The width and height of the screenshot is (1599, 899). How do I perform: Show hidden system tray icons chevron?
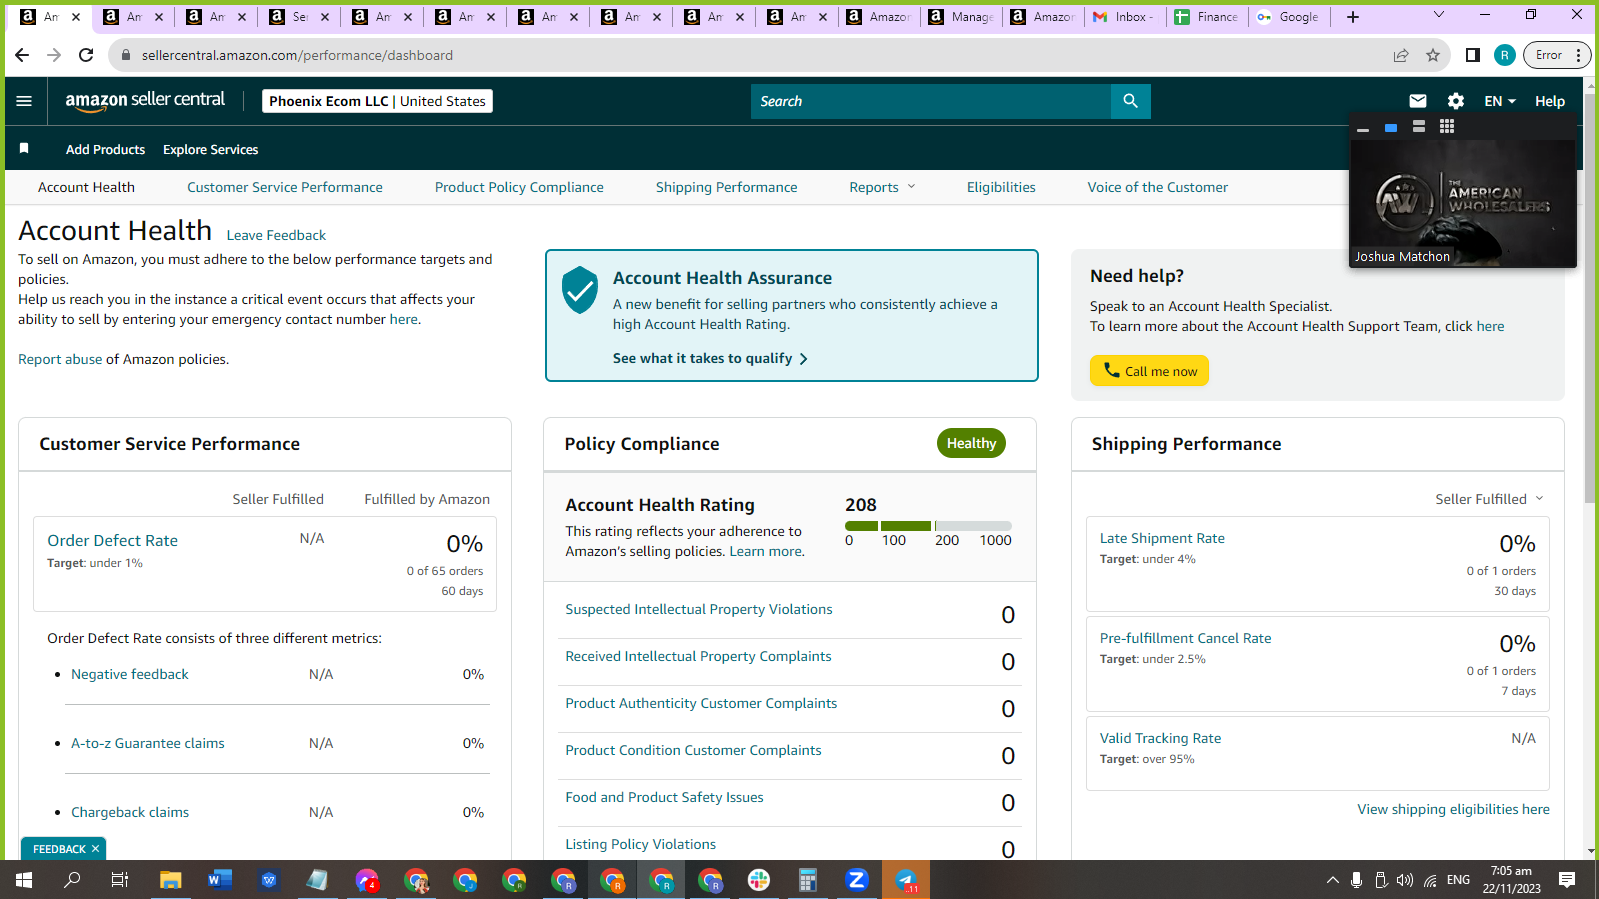1332,880
